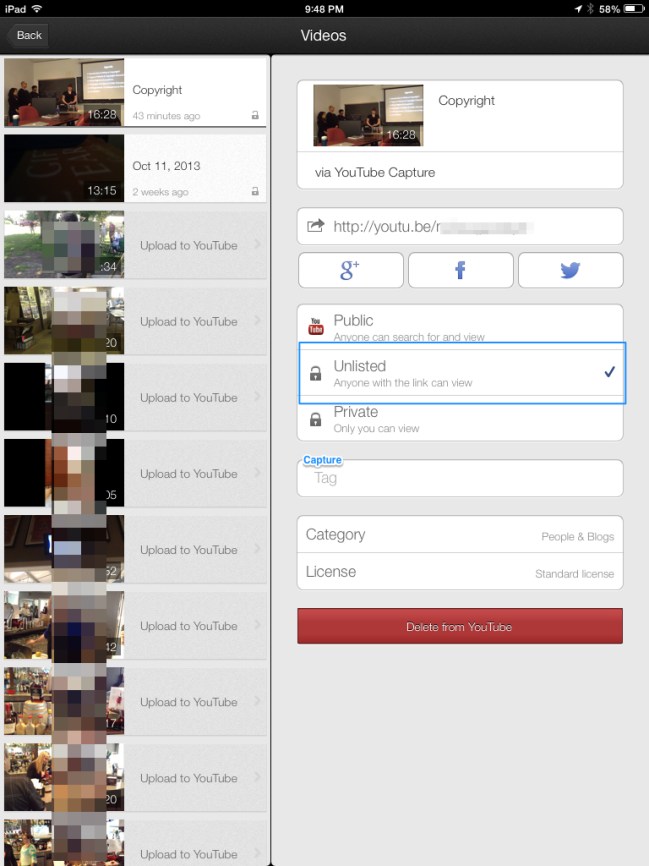The width and height of the screenshot is (649, 866).
Task: Share video via Twitter icon
Action: 570,270
